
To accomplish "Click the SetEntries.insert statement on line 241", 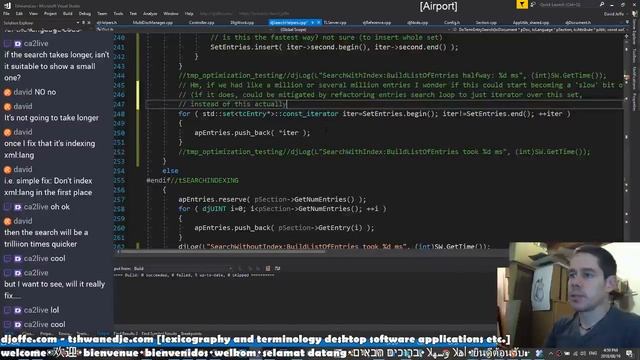I will tap(334, 47).
